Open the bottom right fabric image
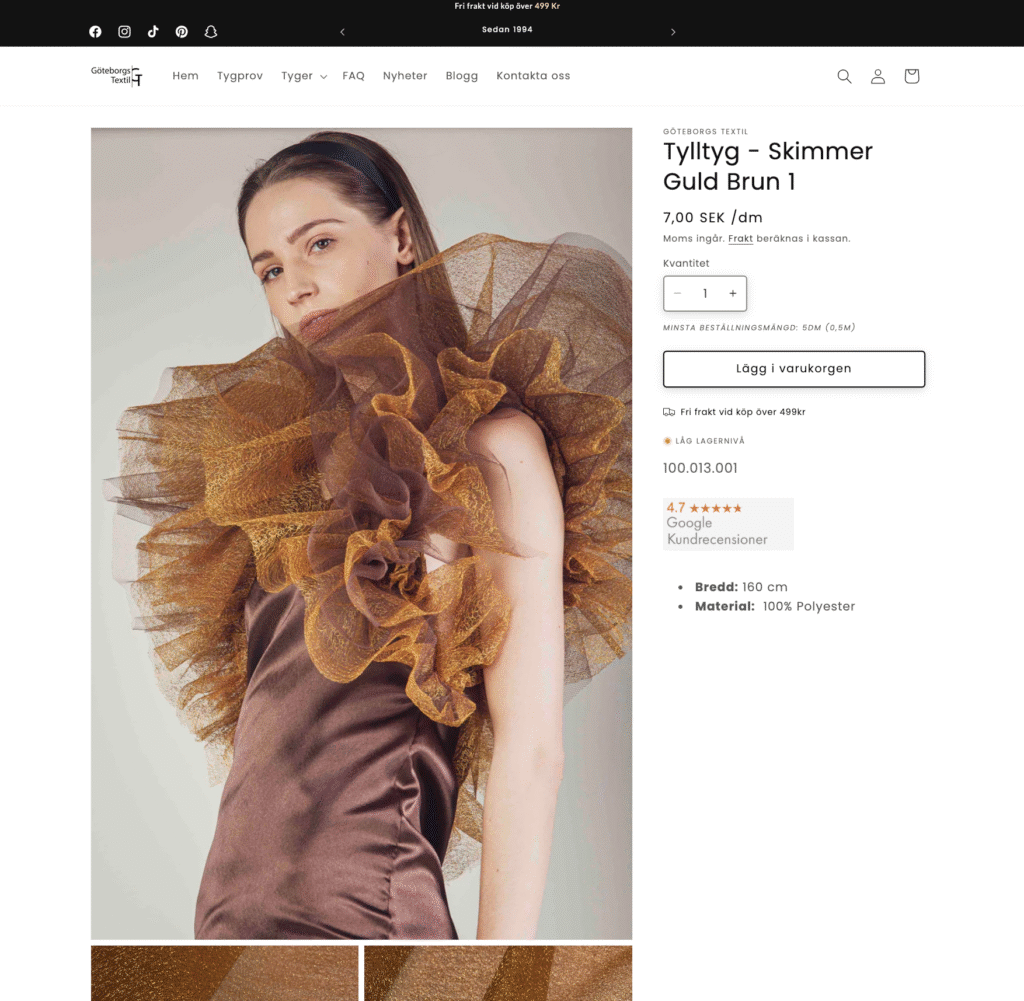Viewport: 1024px width, 1001px height. (x=498, y=973)
